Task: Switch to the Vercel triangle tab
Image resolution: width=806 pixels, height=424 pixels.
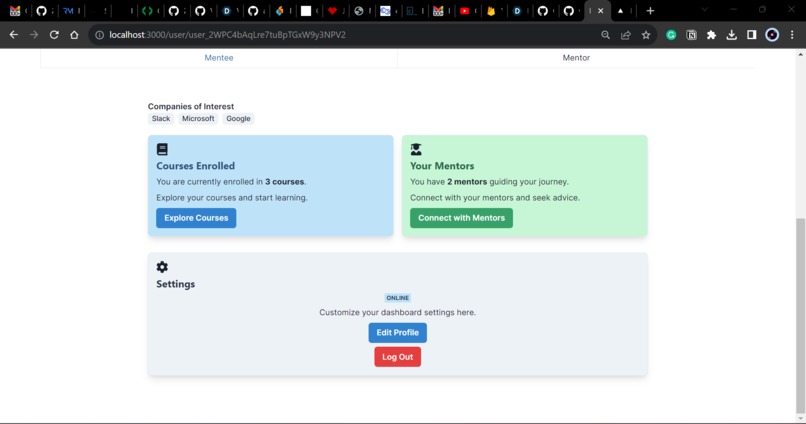Action: [620, 11]
